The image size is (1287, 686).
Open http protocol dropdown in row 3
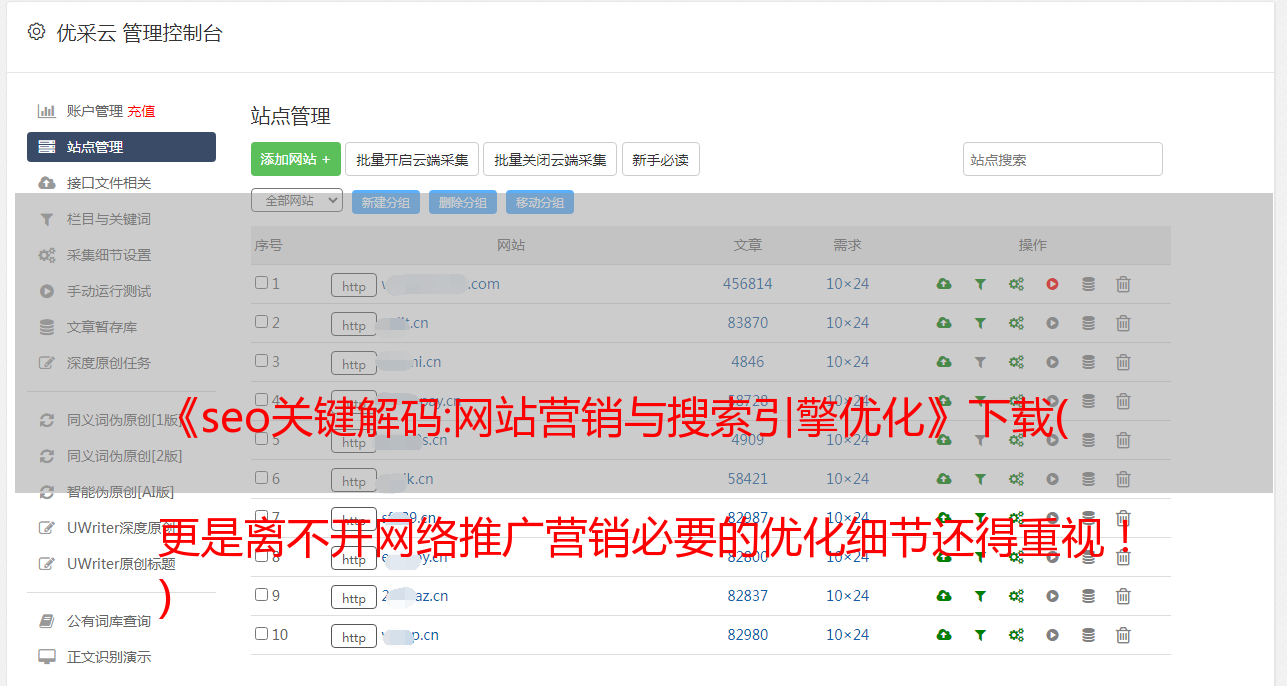tap(354, 364)
